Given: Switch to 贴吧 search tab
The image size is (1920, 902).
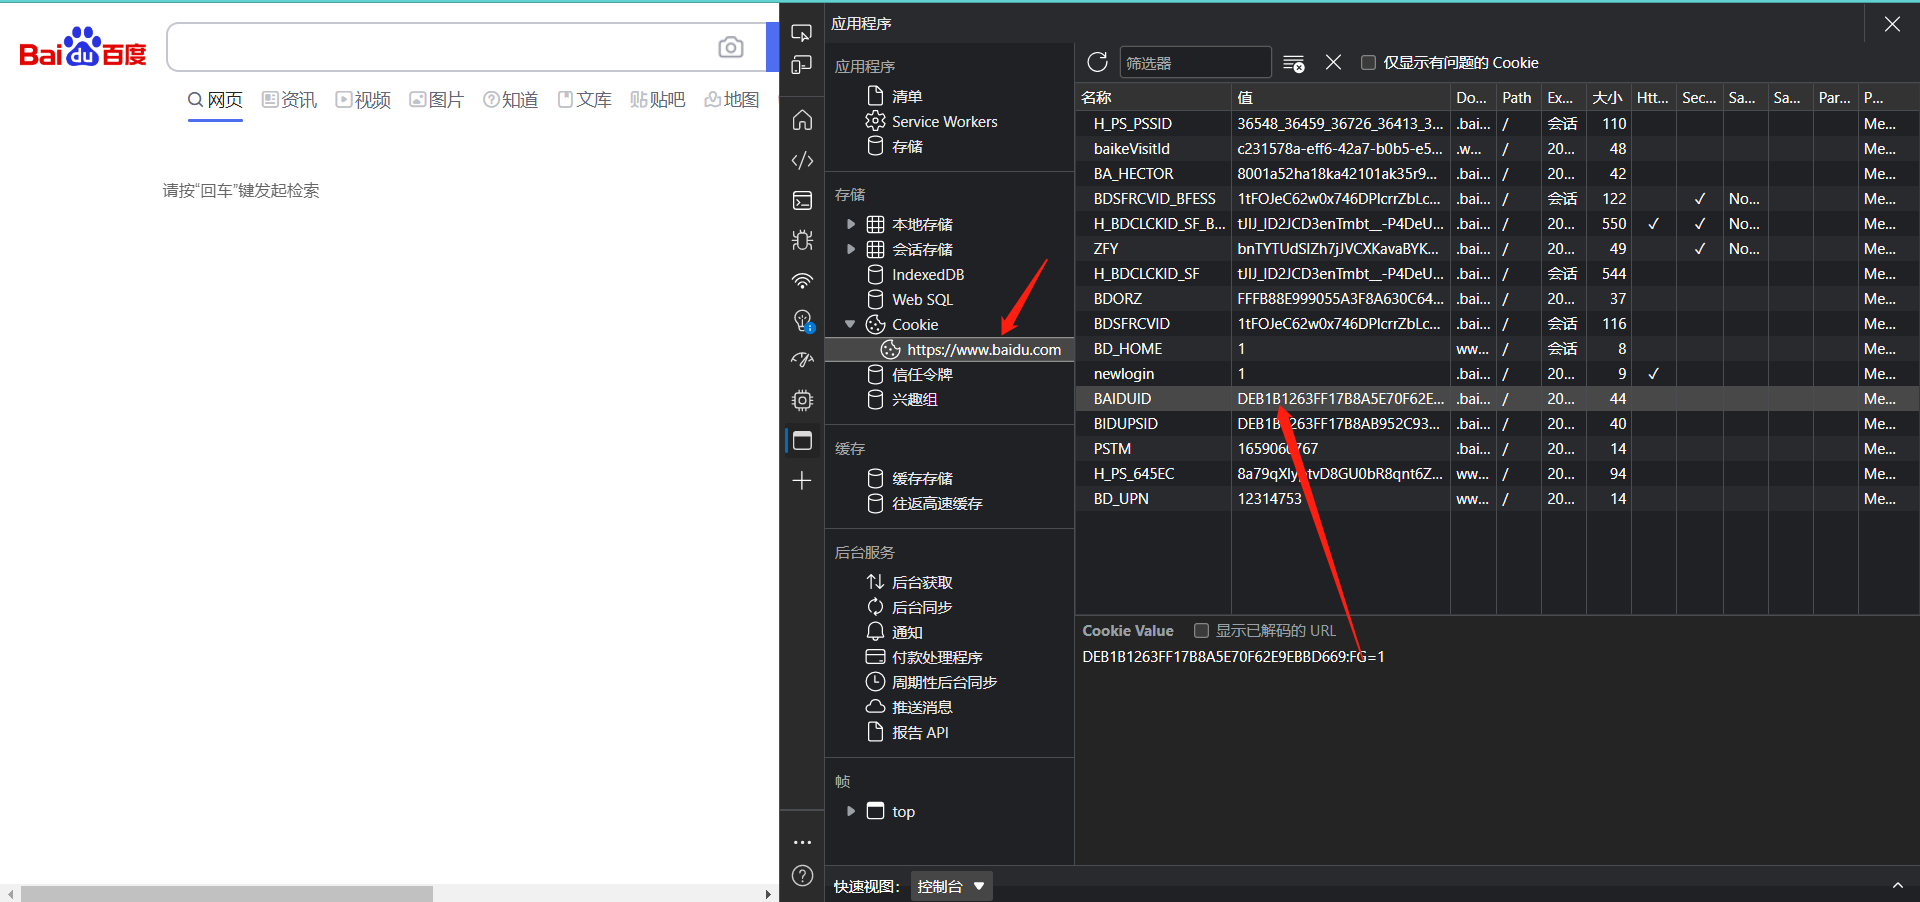Looking at the screenshot, I should [x=658, y=99].
